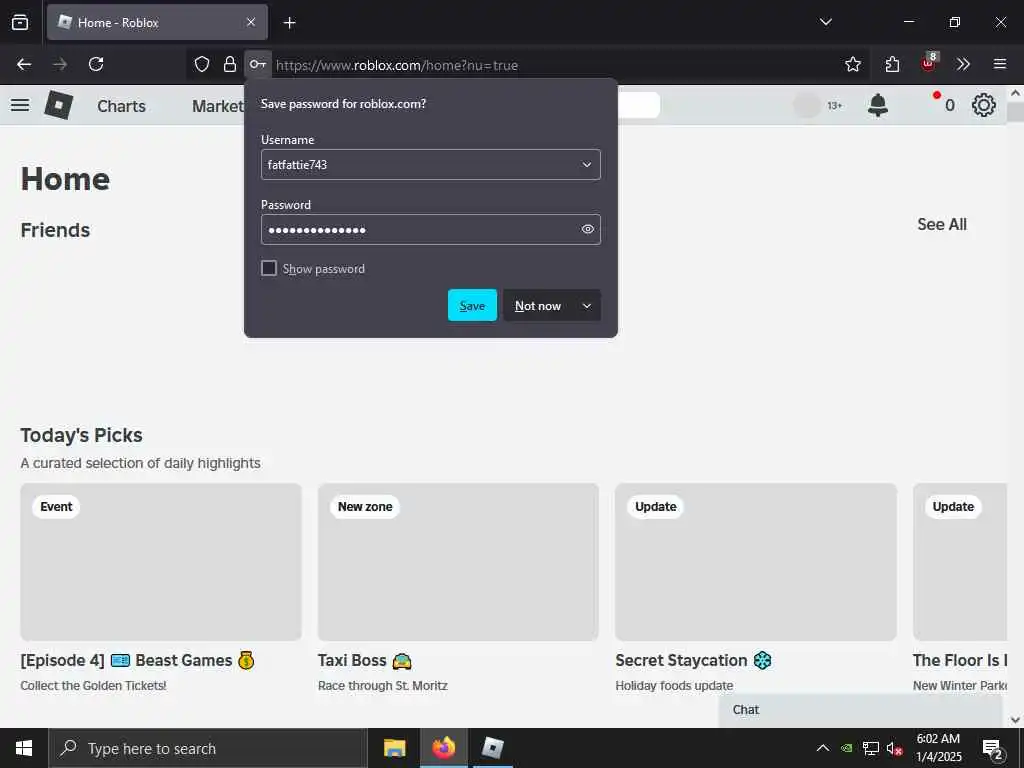See All friends link
The width and height of the screenshot is (1024, 768).
coord(942,224)
